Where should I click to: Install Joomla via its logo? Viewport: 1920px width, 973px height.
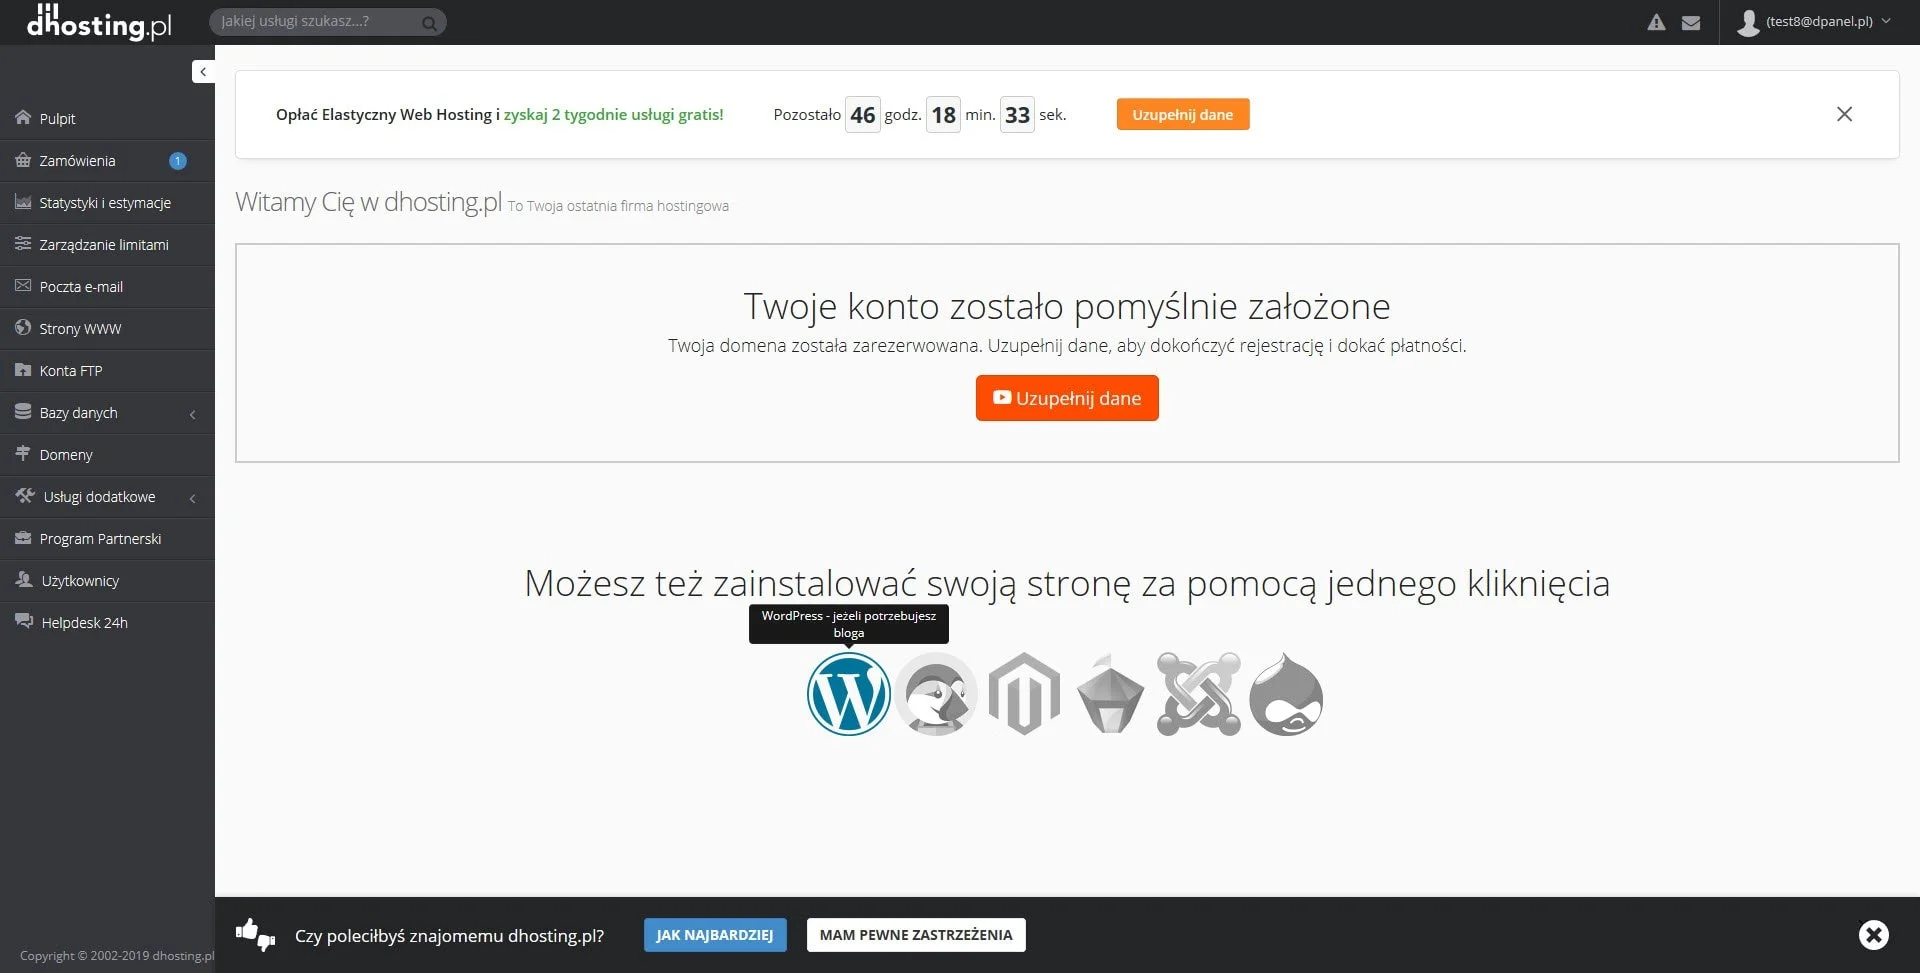pyautogui.click(x=1198, y=694)
